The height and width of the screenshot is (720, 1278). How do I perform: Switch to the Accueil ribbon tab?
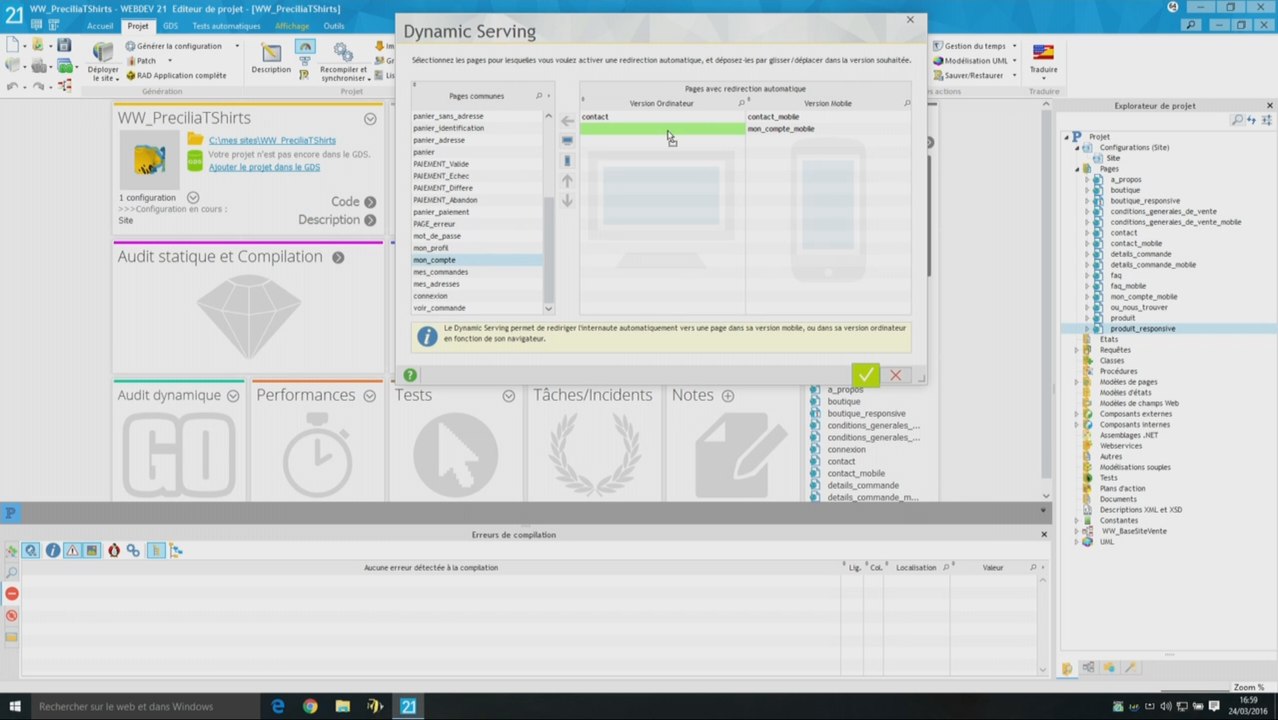[100, 26]
